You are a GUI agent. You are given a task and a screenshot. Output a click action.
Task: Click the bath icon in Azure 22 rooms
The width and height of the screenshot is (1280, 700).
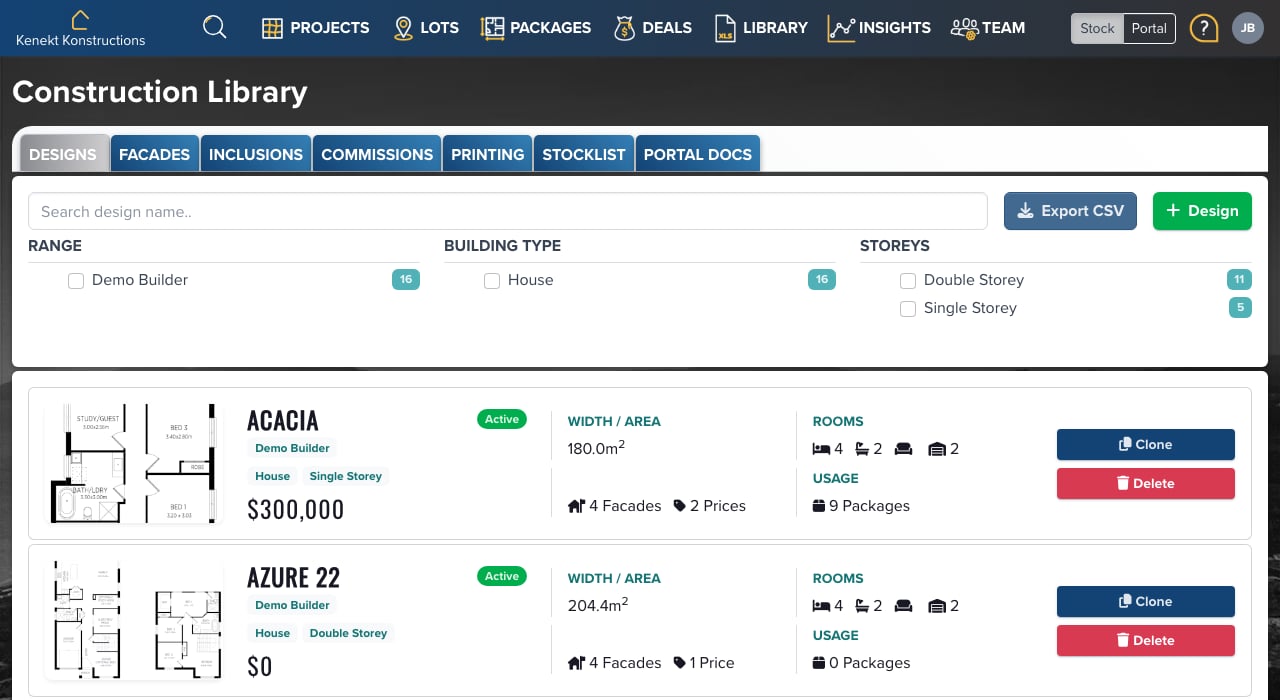pyautogui.click(x=862, y=606)
